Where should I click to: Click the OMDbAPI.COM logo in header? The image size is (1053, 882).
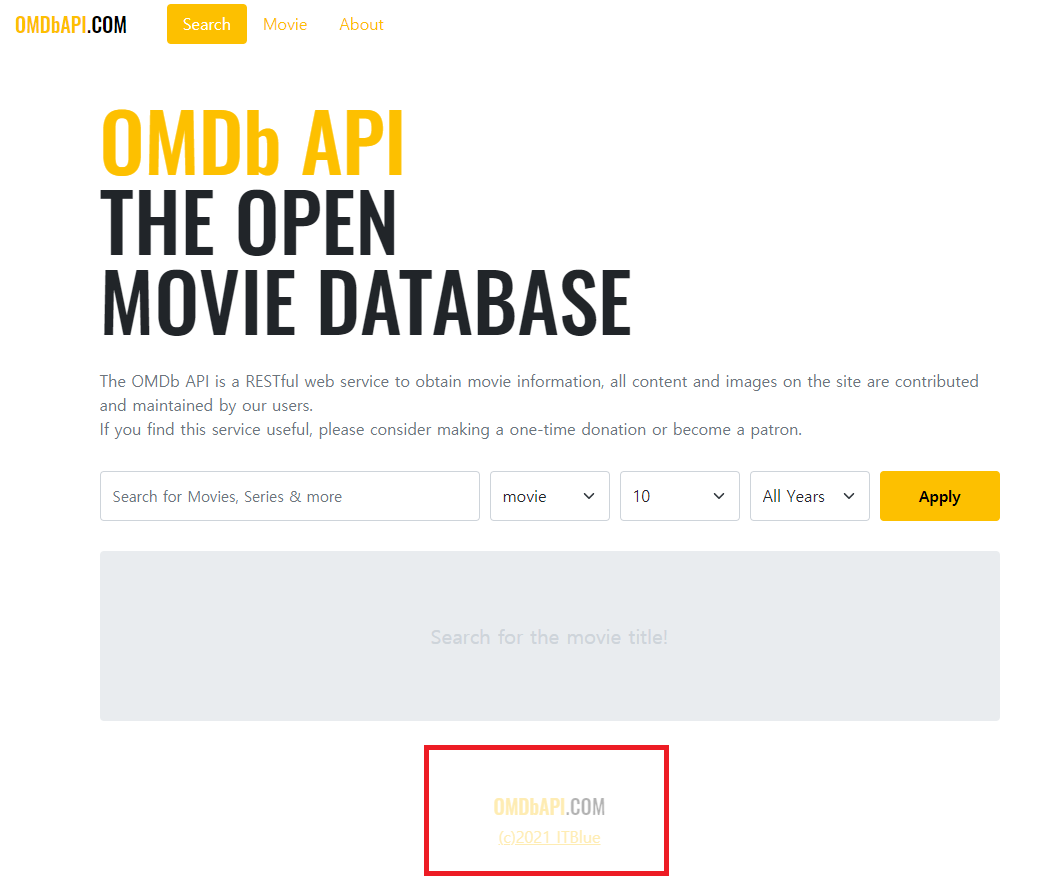pyautogui.click(x=71, y=25)
